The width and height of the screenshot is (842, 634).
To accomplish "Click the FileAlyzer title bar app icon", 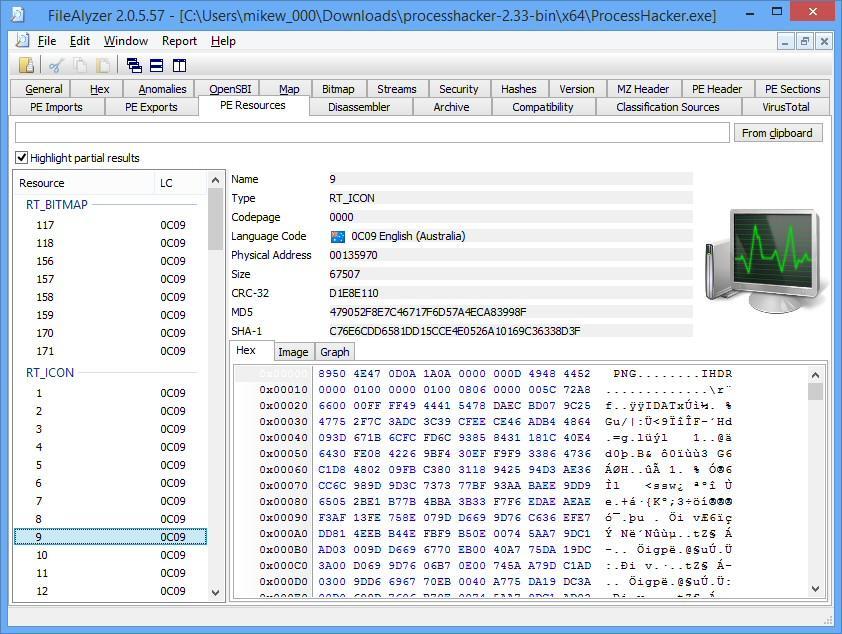I will (x=18, y=14).
